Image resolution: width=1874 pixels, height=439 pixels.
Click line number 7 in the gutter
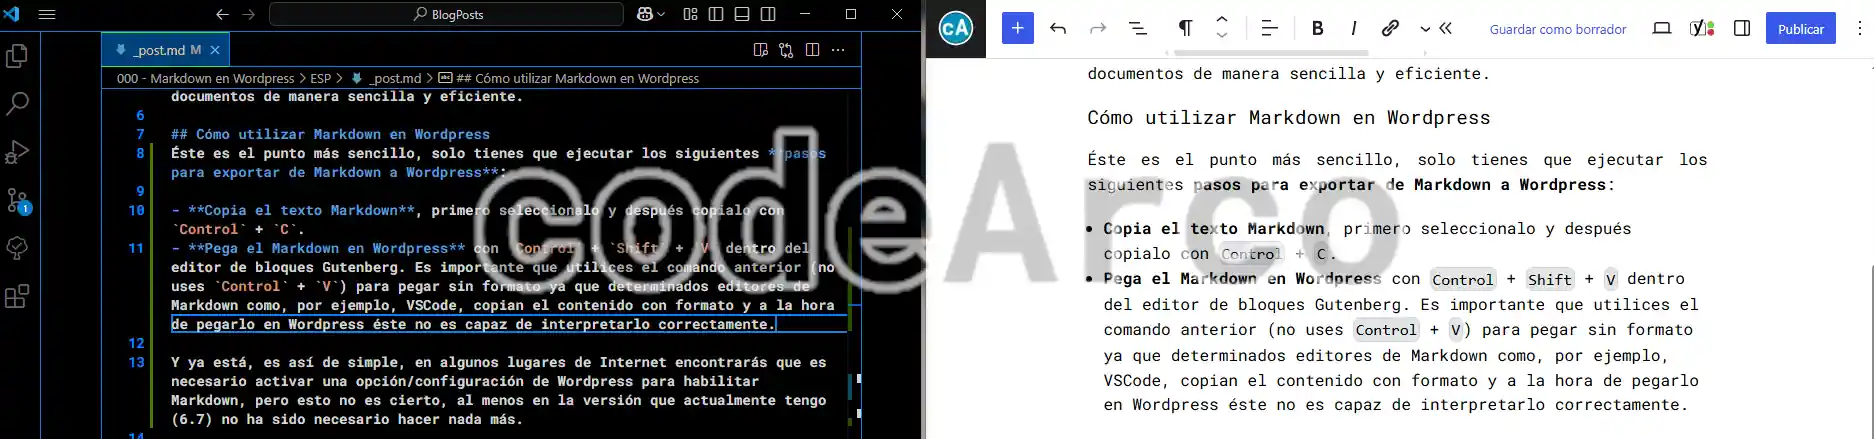[140, 134]
